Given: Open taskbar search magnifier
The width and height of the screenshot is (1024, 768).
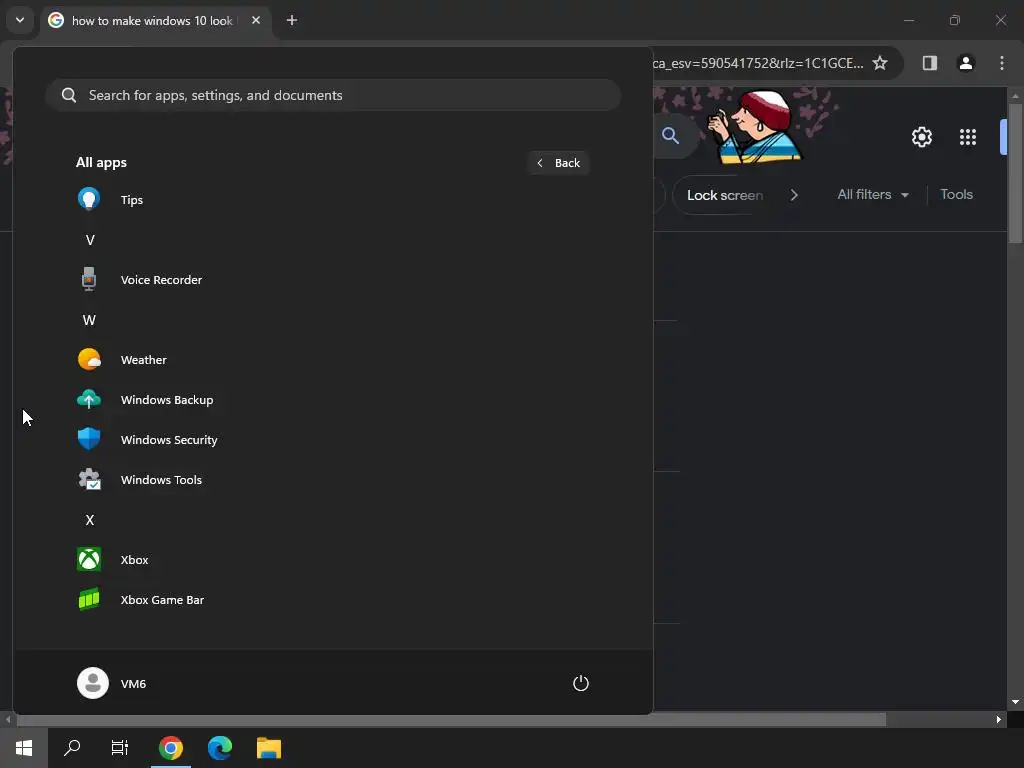Looking at the screenshot, I should 72,748.
